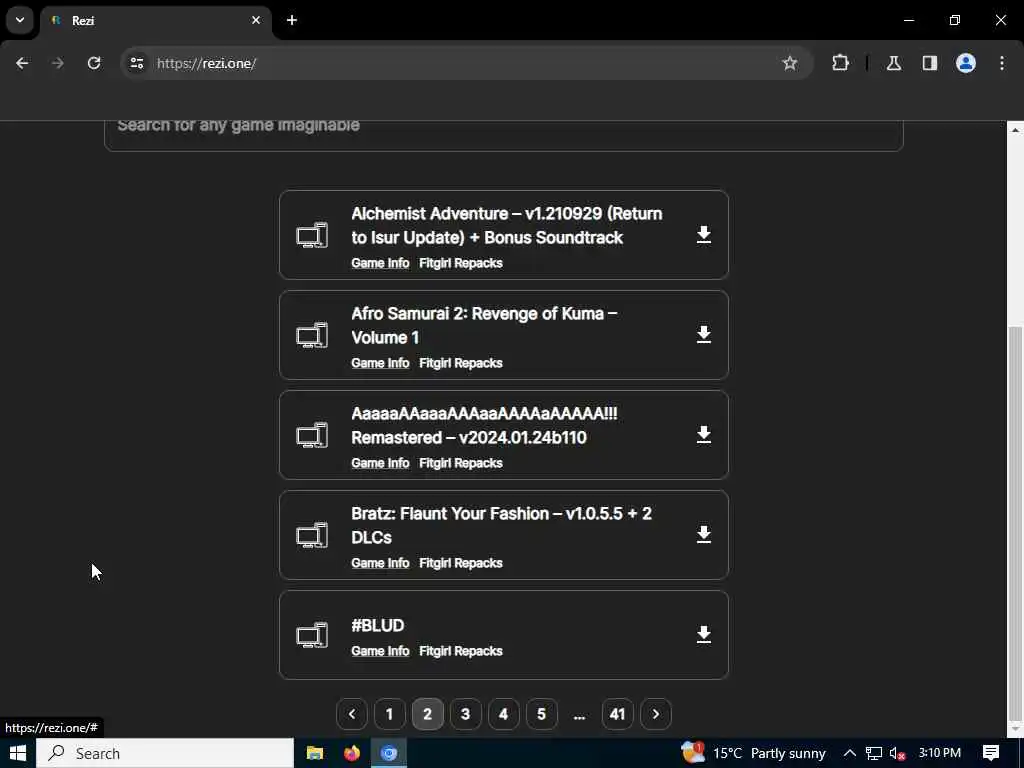Viewport: 1024px width, 768px height.
Task: Go back with the browser back arrow
Action: (x=22, y=63)
